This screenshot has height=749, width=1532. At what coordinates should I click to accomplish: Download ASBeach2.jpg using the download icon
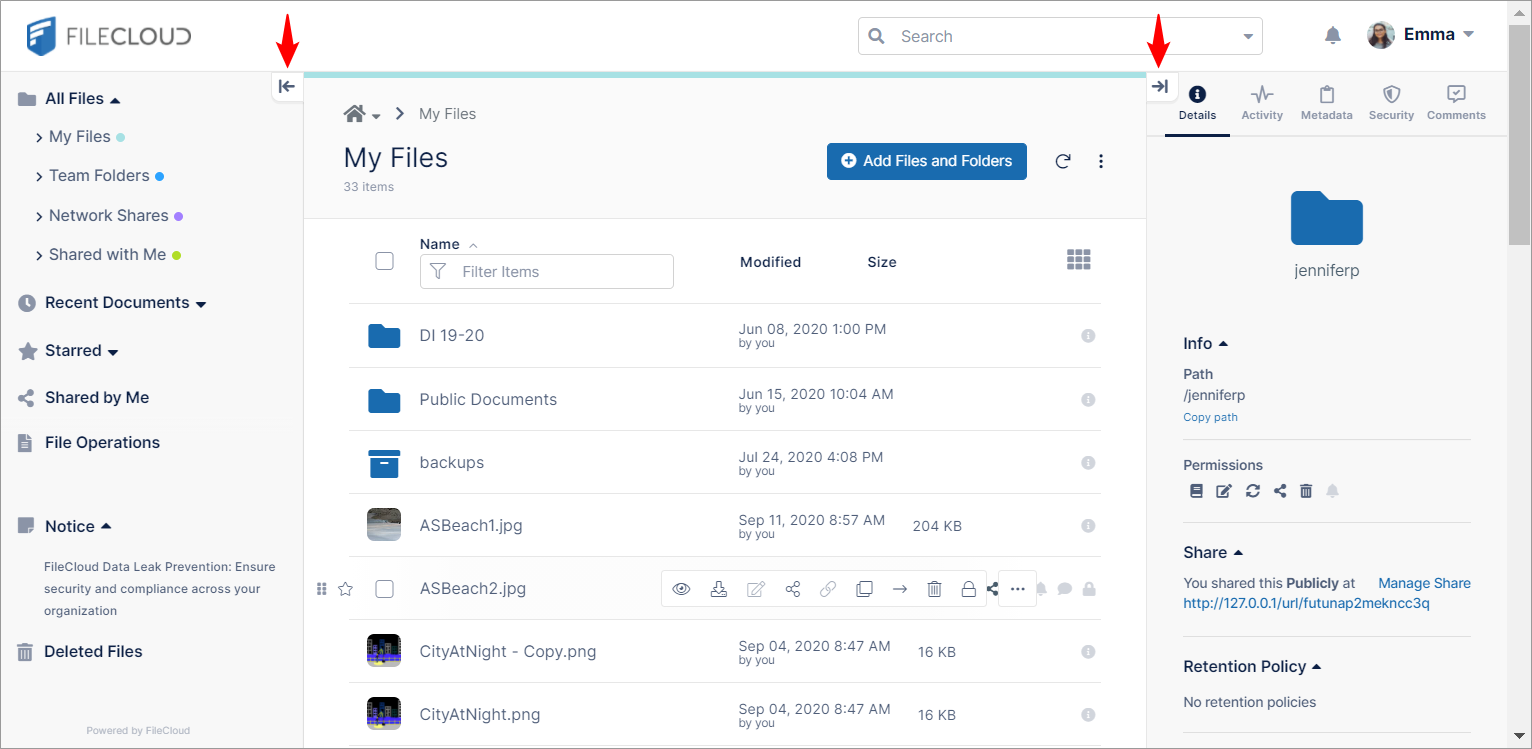coord(718,589)
